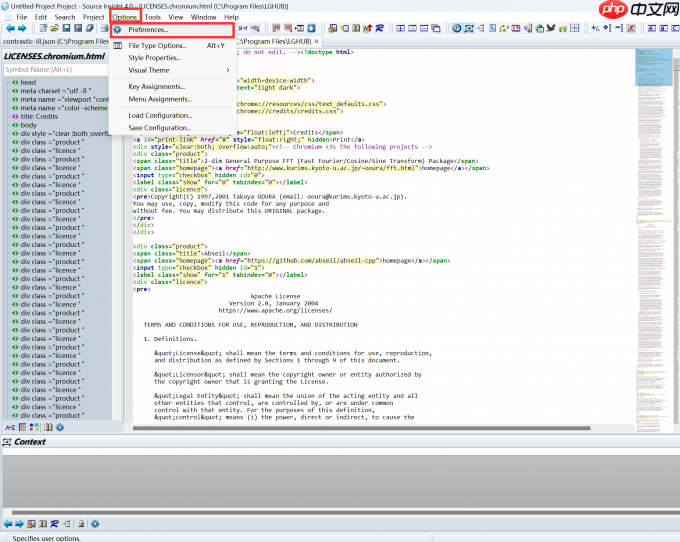680x542 pixels.
Task: Expand the Visual Theme submenu
Action: pos(149,70)
